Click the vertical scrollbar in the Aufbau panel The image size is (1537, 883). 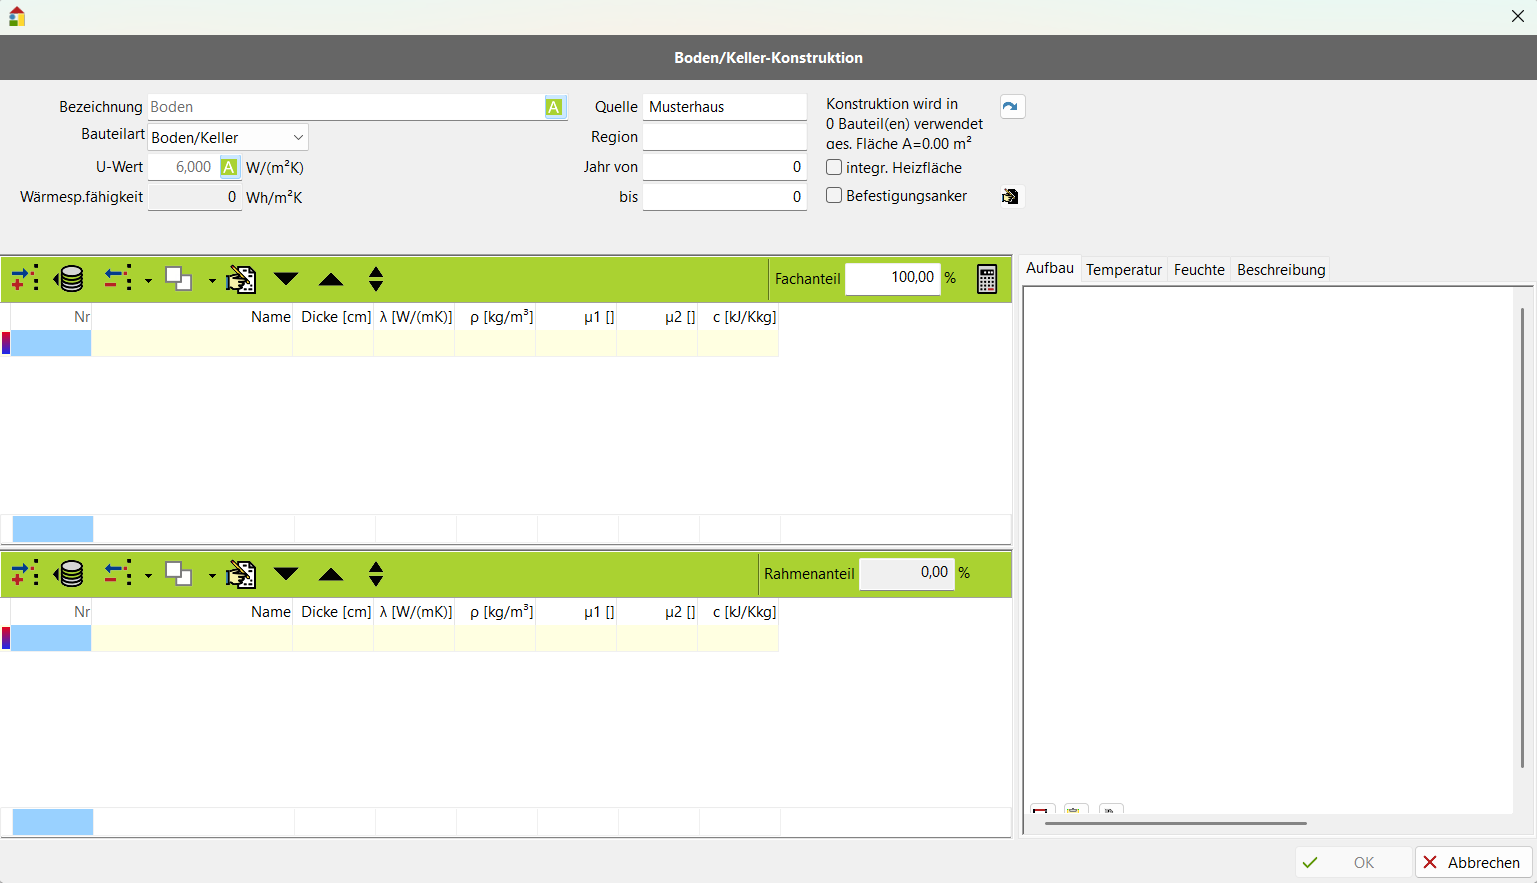[1522, 538]
